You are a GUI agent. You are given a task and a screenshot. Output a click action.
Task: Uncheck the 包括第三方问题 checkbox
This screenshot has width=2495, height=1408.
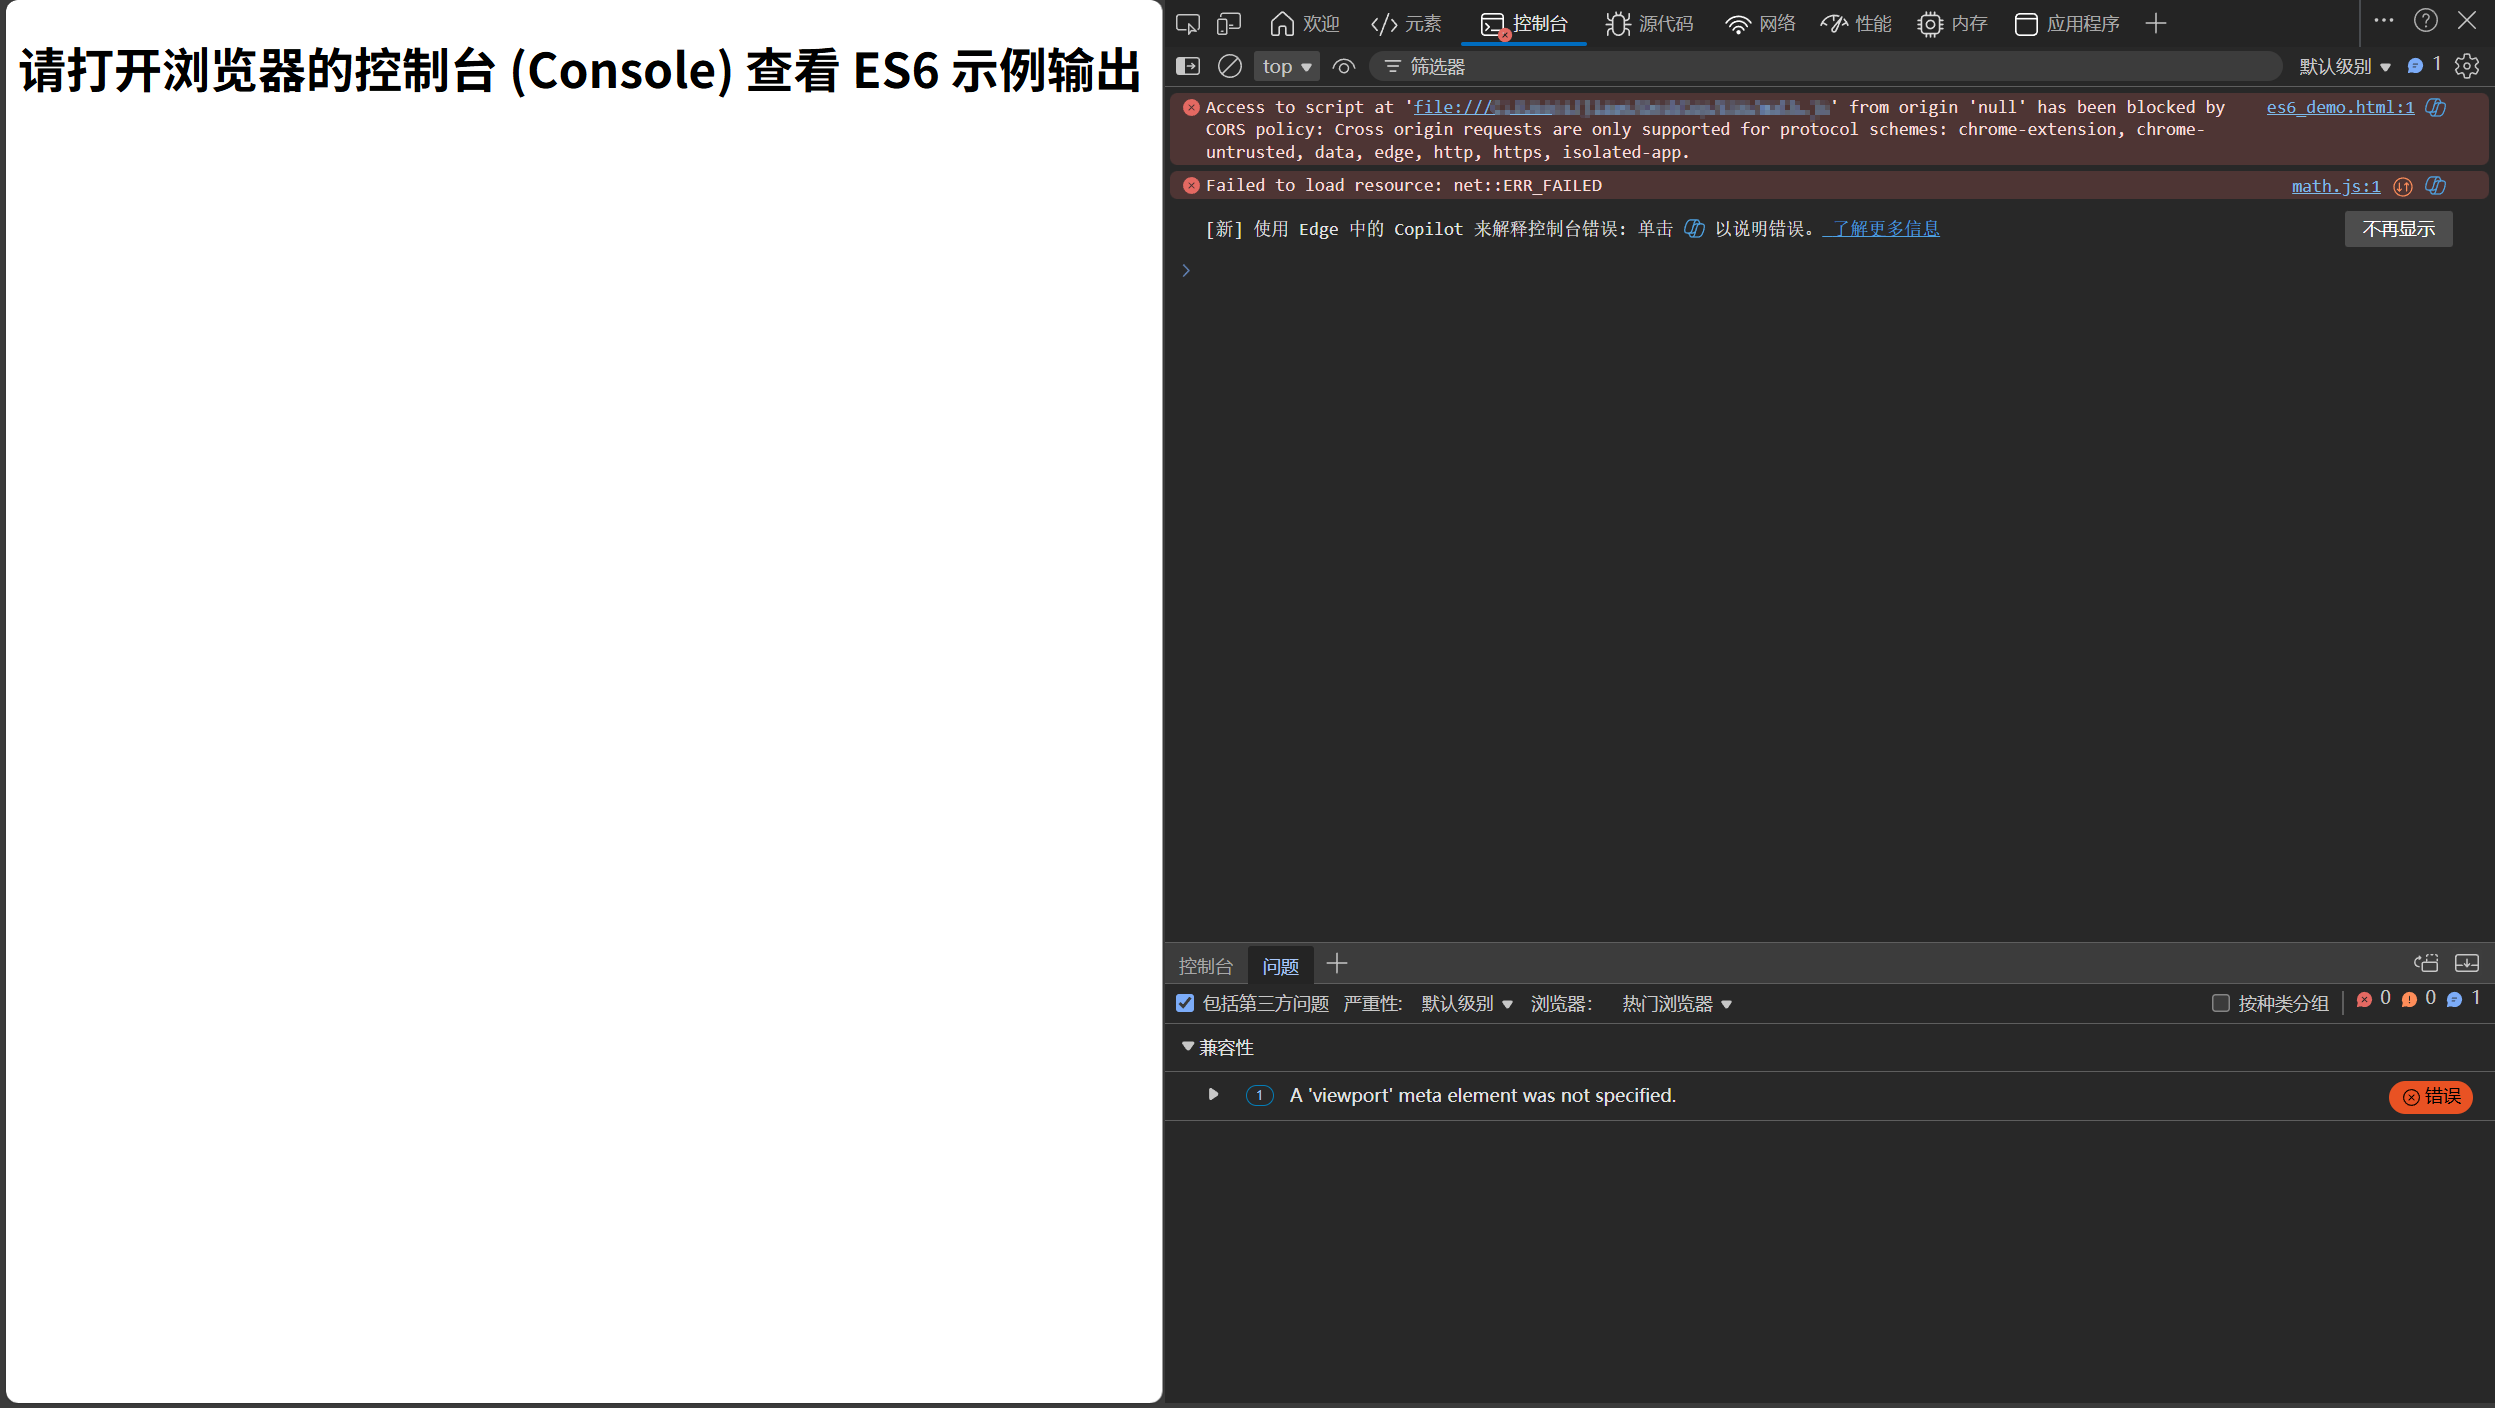pos(1185,1003)
